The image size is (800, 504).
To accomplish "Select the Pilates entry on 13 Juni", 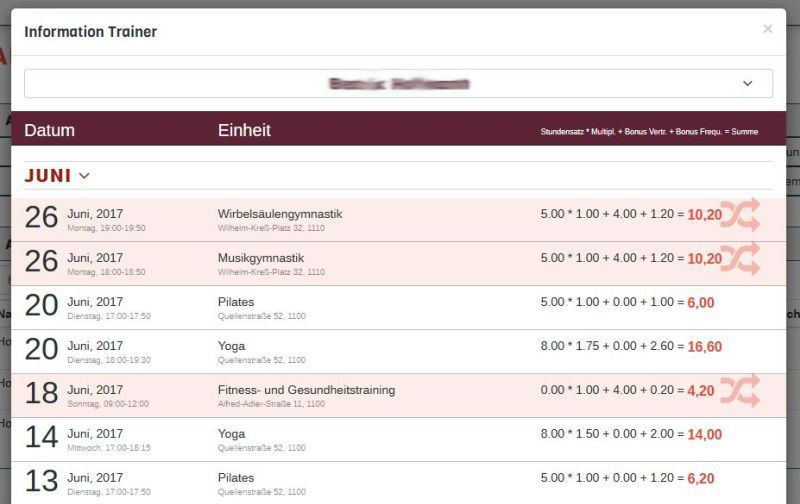I will 236,478.
